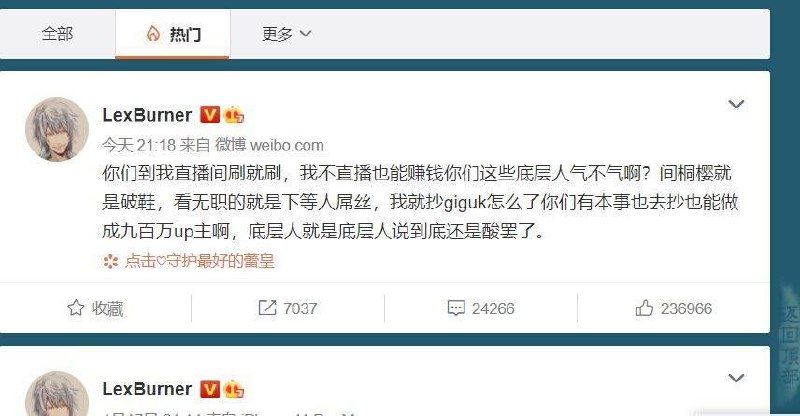Click LexBurner's avatar on the first post

point(57,130)
